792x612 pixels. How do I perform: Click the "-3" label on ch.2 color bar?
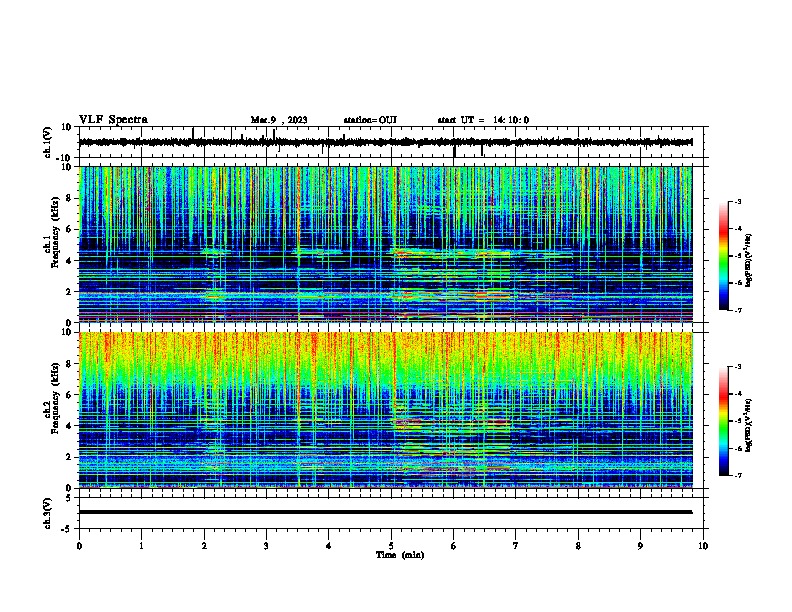(738, 367)
